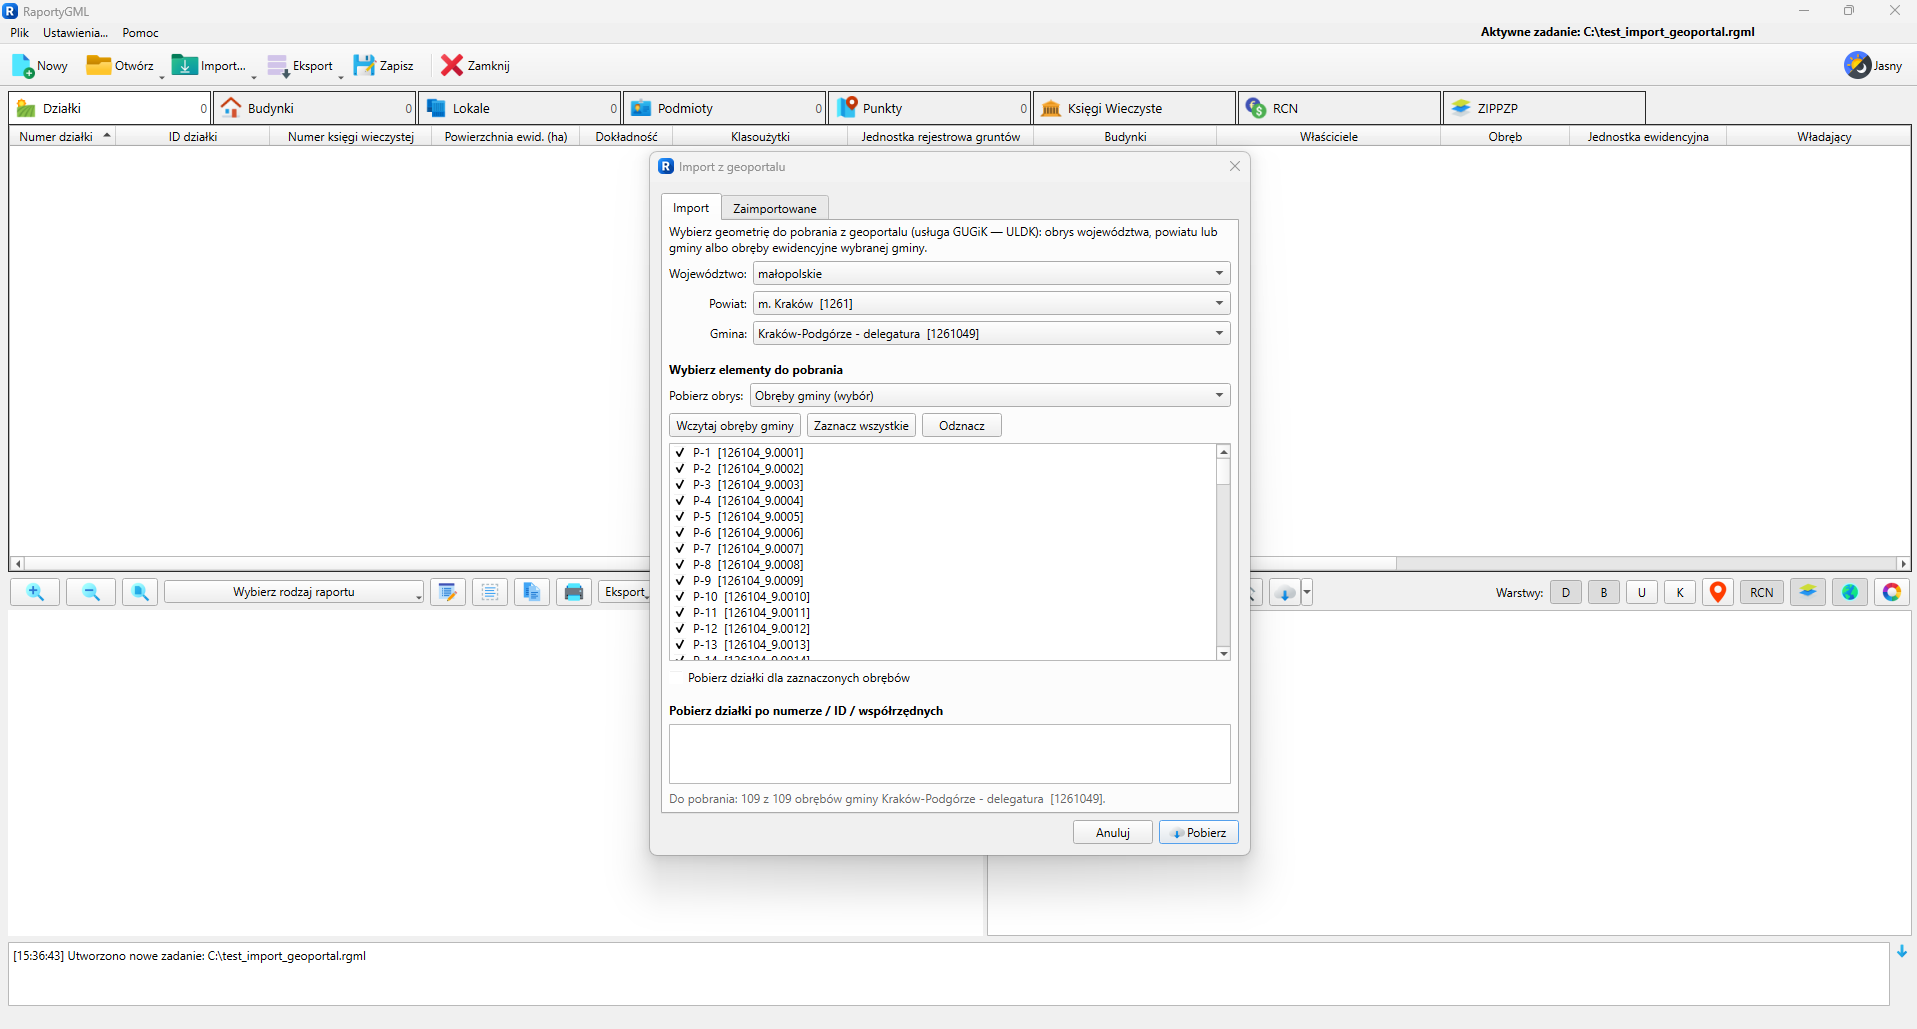1917x1029 pixels.
Task: Toggle the Jasny theme icon
Action: click(x=1857, y=66)
